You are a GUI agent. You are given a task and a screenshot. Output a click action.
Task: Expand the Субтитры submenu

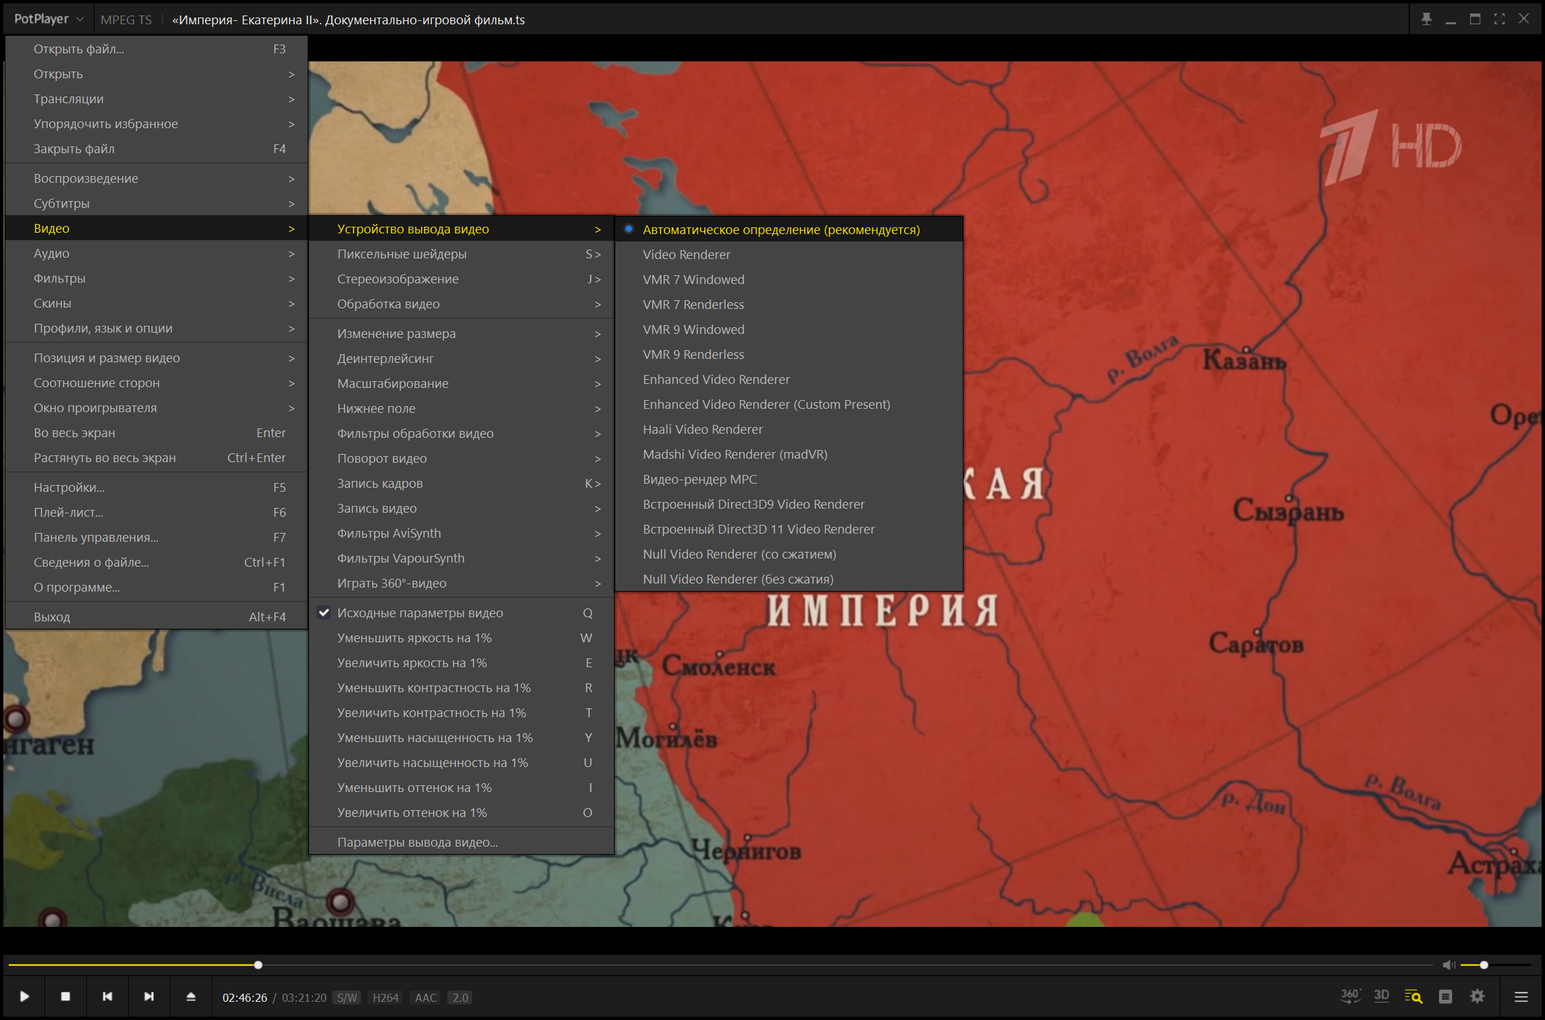(x=156, y=203)
